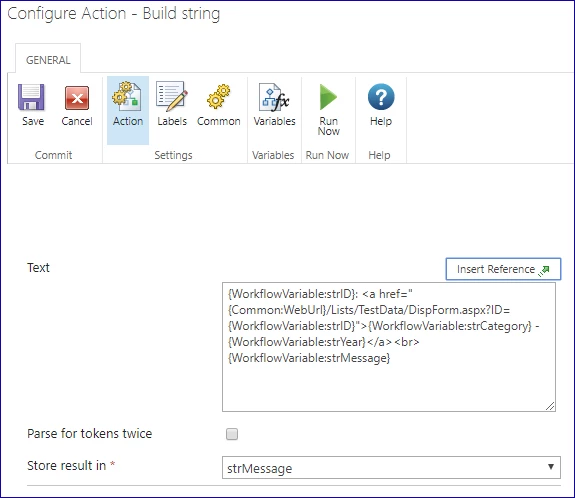Click the Insert Reference button
The width and height of the screenshot is (575, 498).
tap(503, 269)
